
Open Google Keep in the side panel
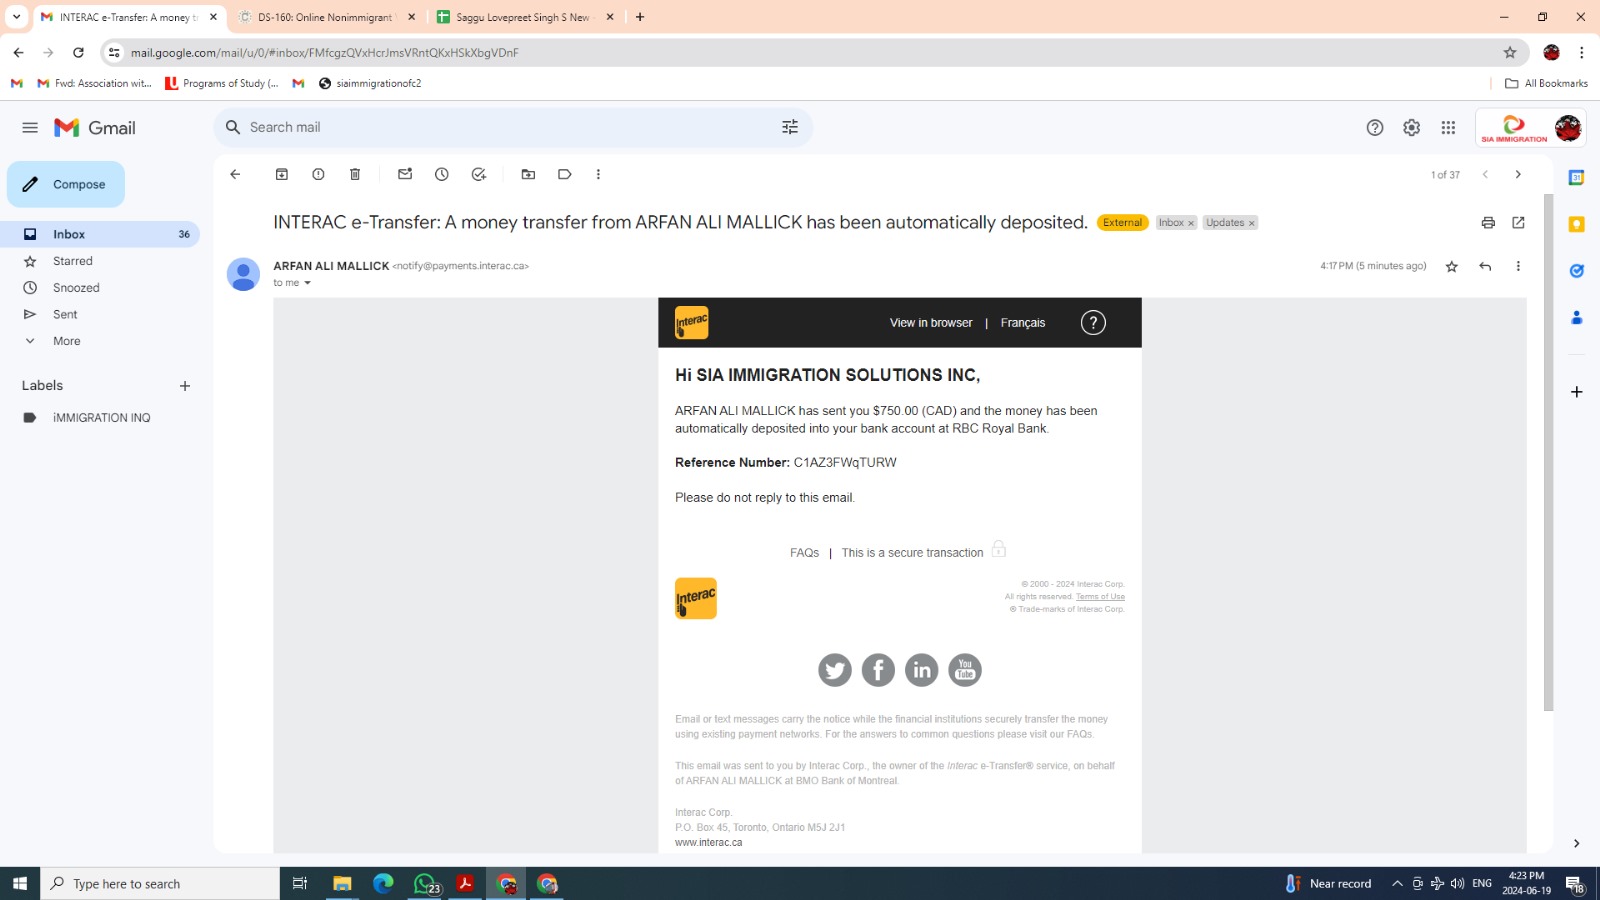1577,224
